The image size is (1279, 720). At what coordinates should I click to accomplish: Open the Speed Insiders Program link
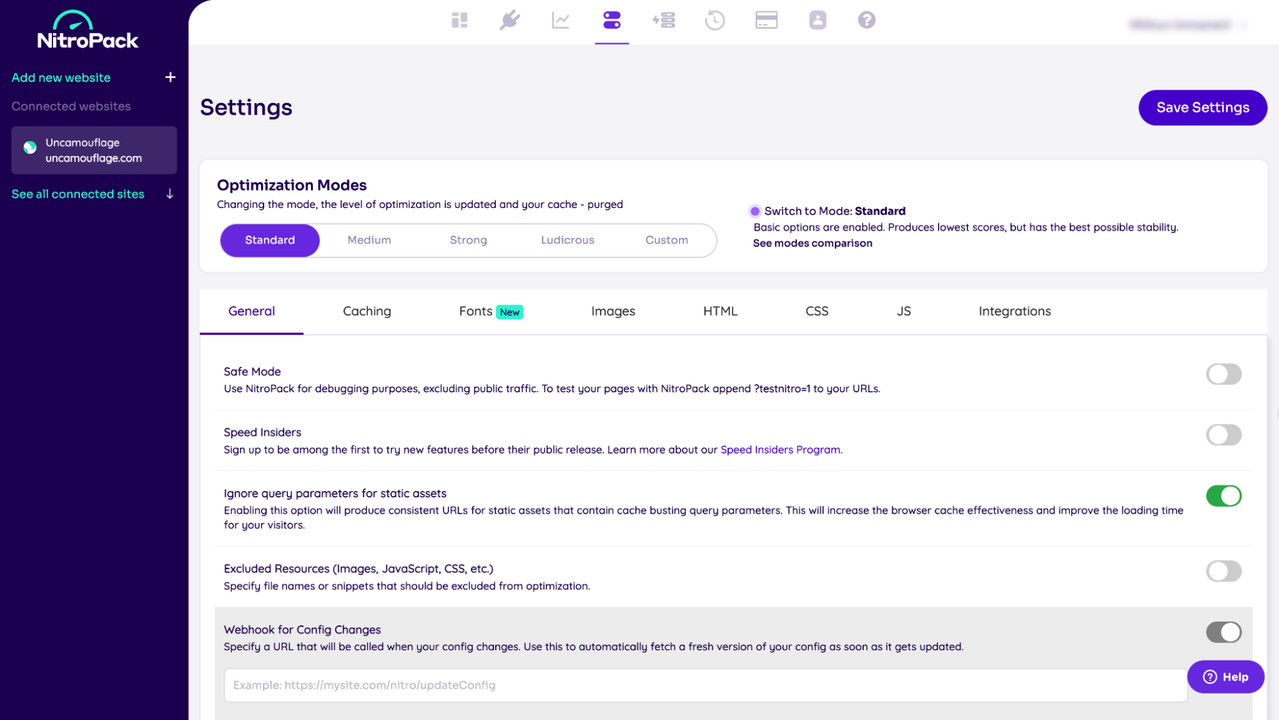pyautogui.click(x=780, y=449)
